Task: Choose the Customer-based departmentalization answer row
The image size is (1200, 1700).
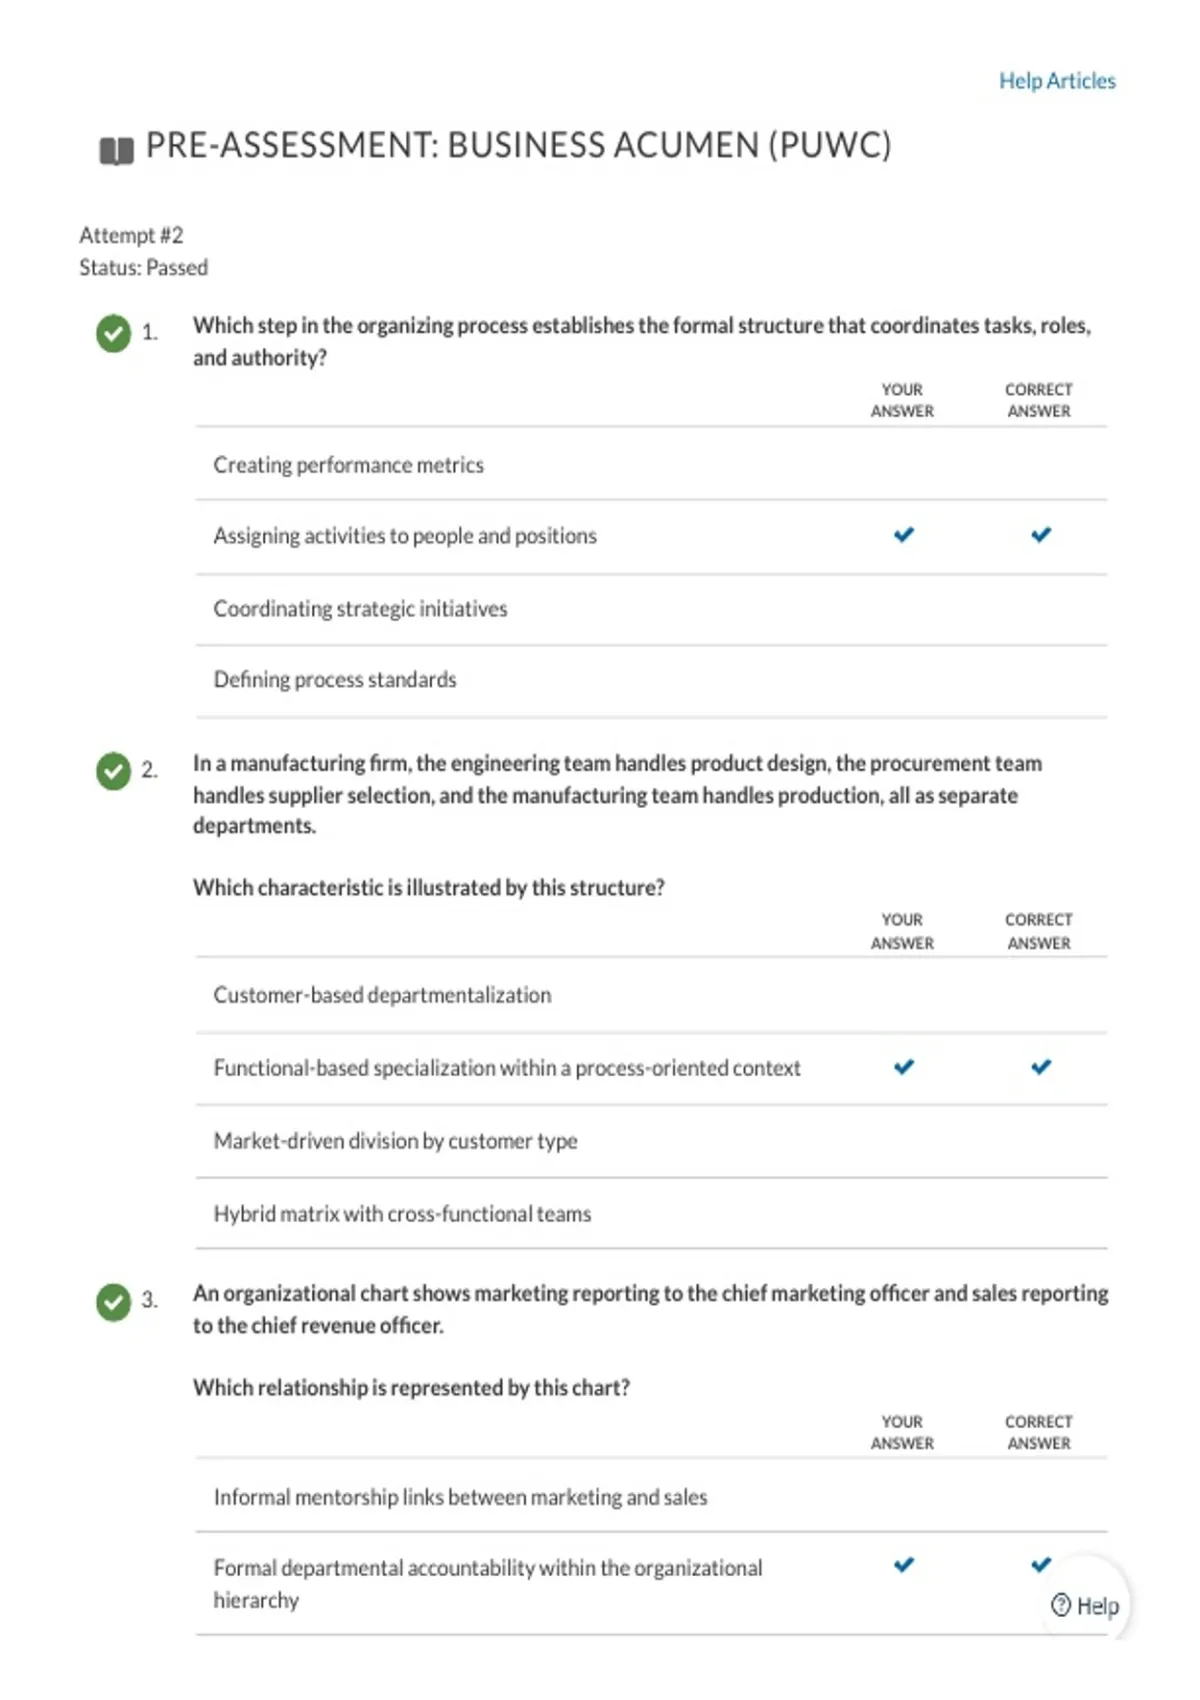Action: pos(651,995)
